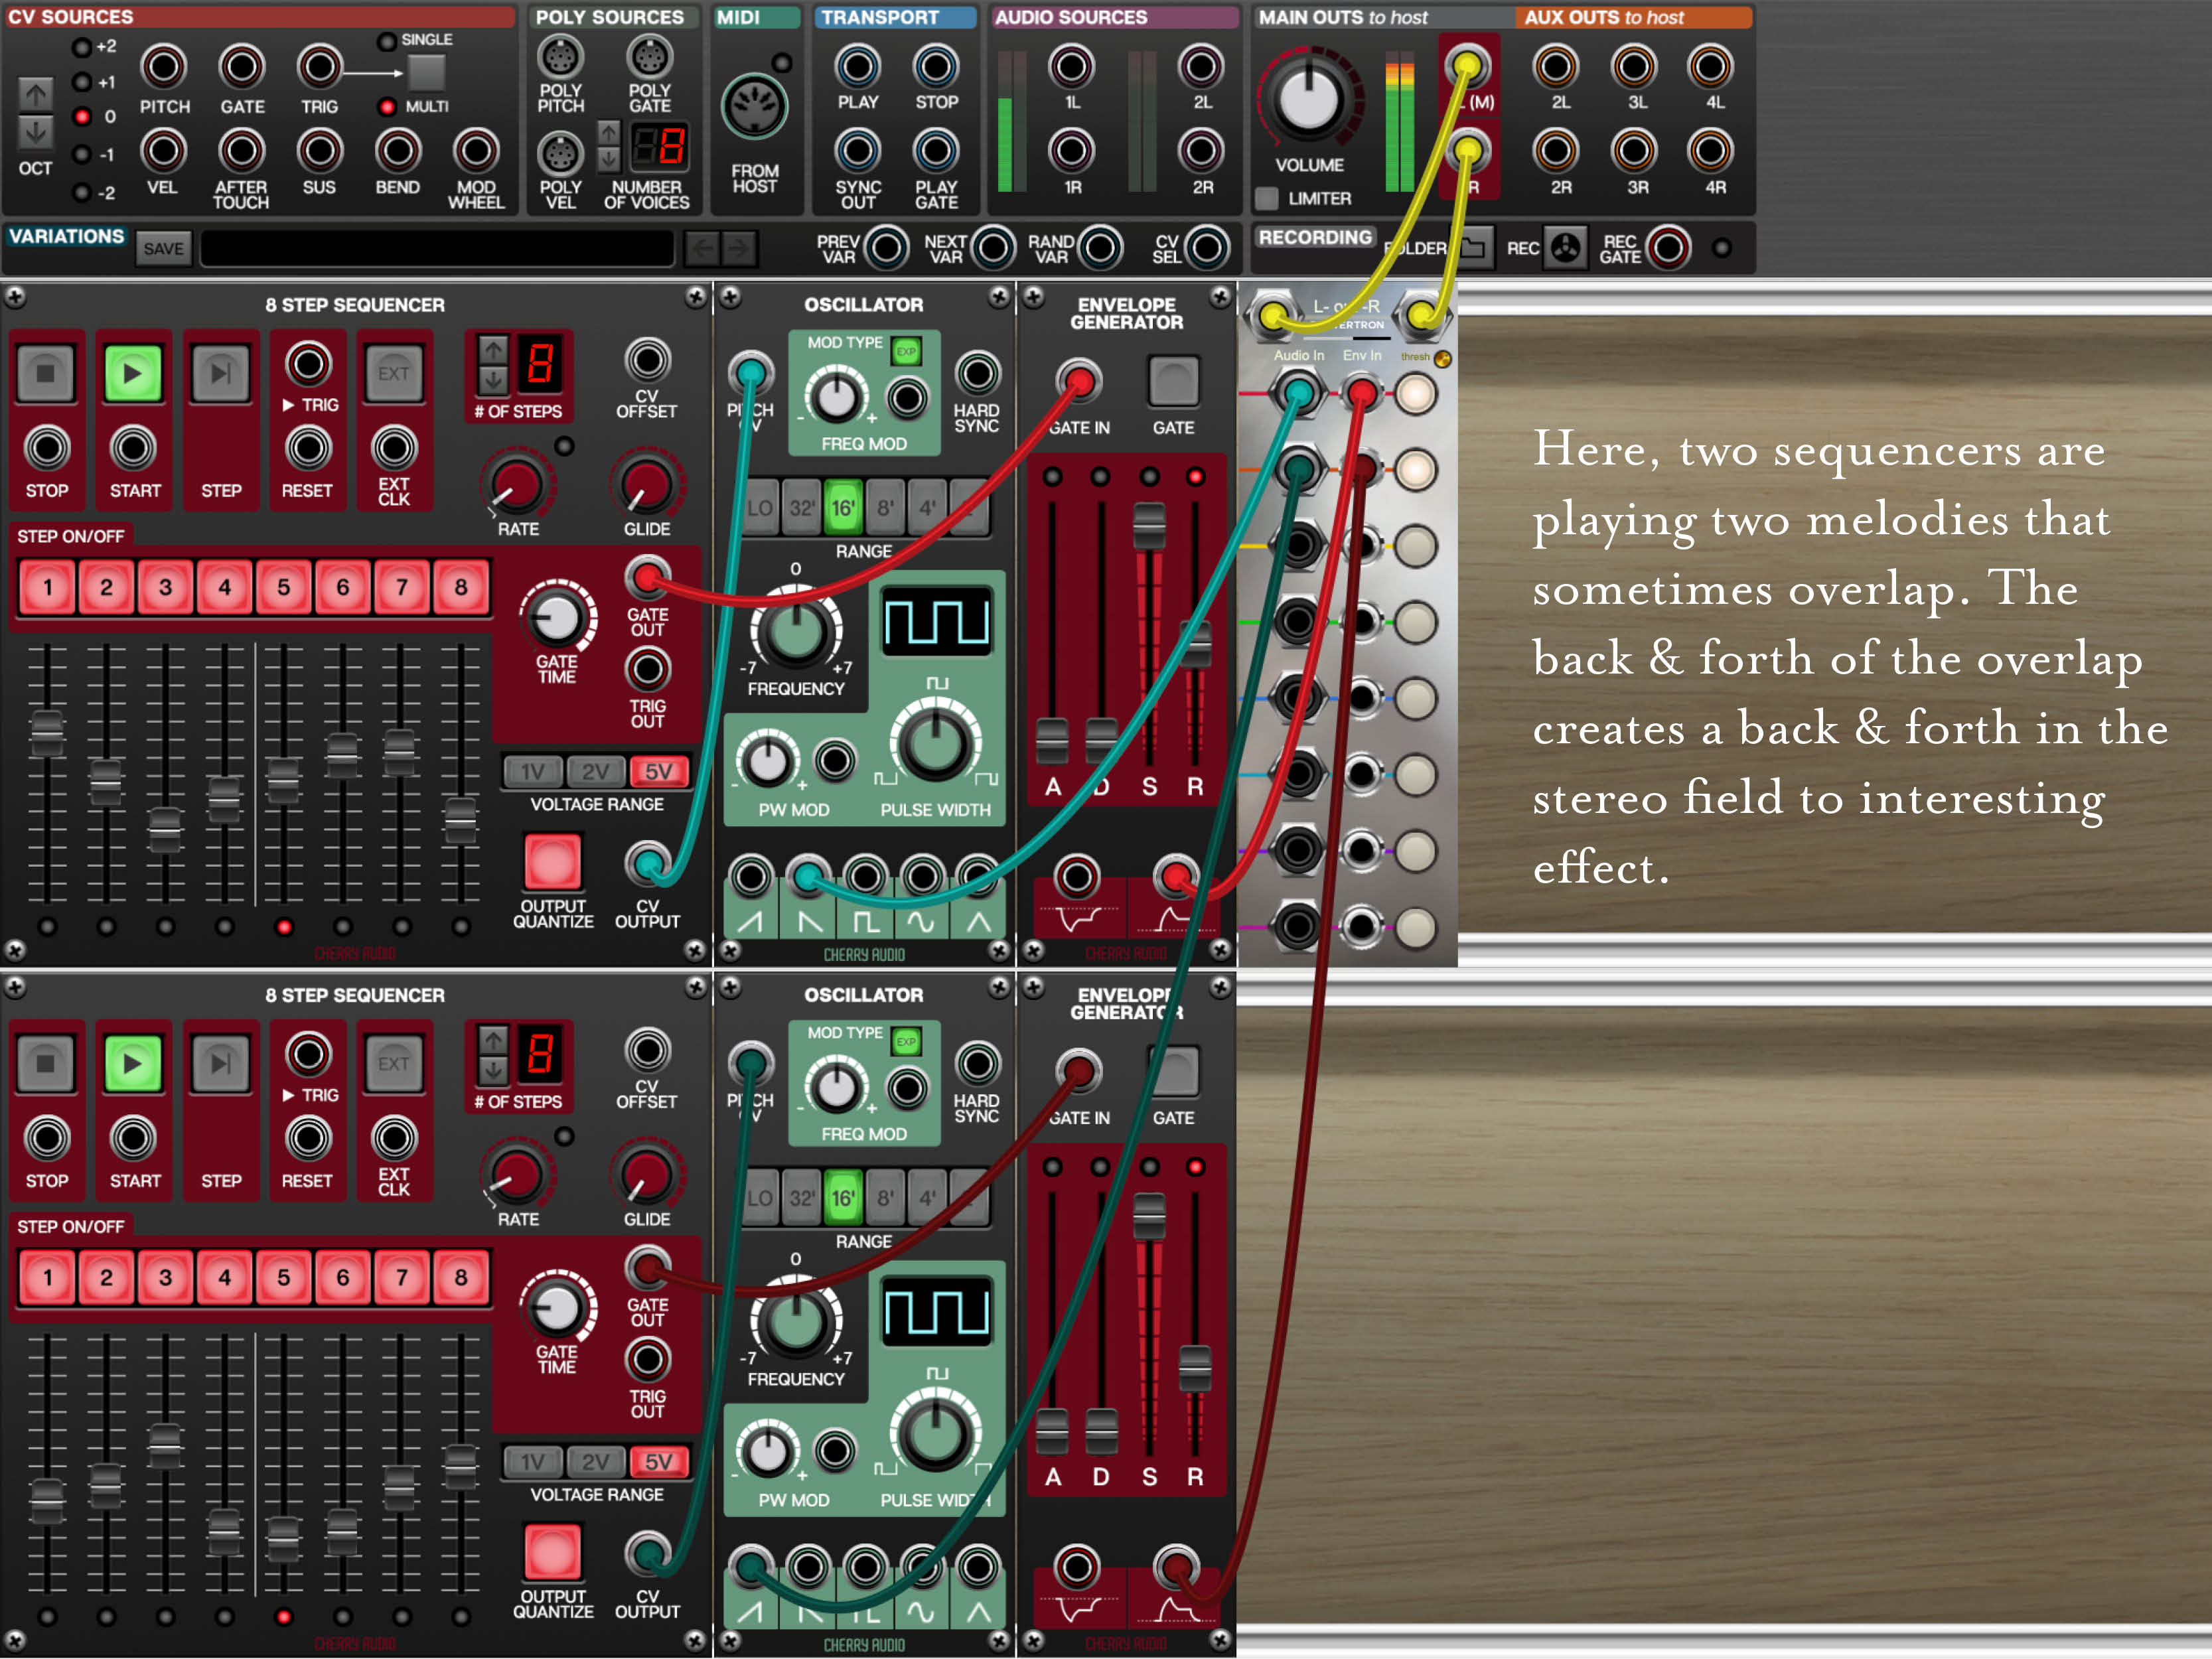Increase top sequencer's number of steps

pyautogui.click(x=493, y=350)
